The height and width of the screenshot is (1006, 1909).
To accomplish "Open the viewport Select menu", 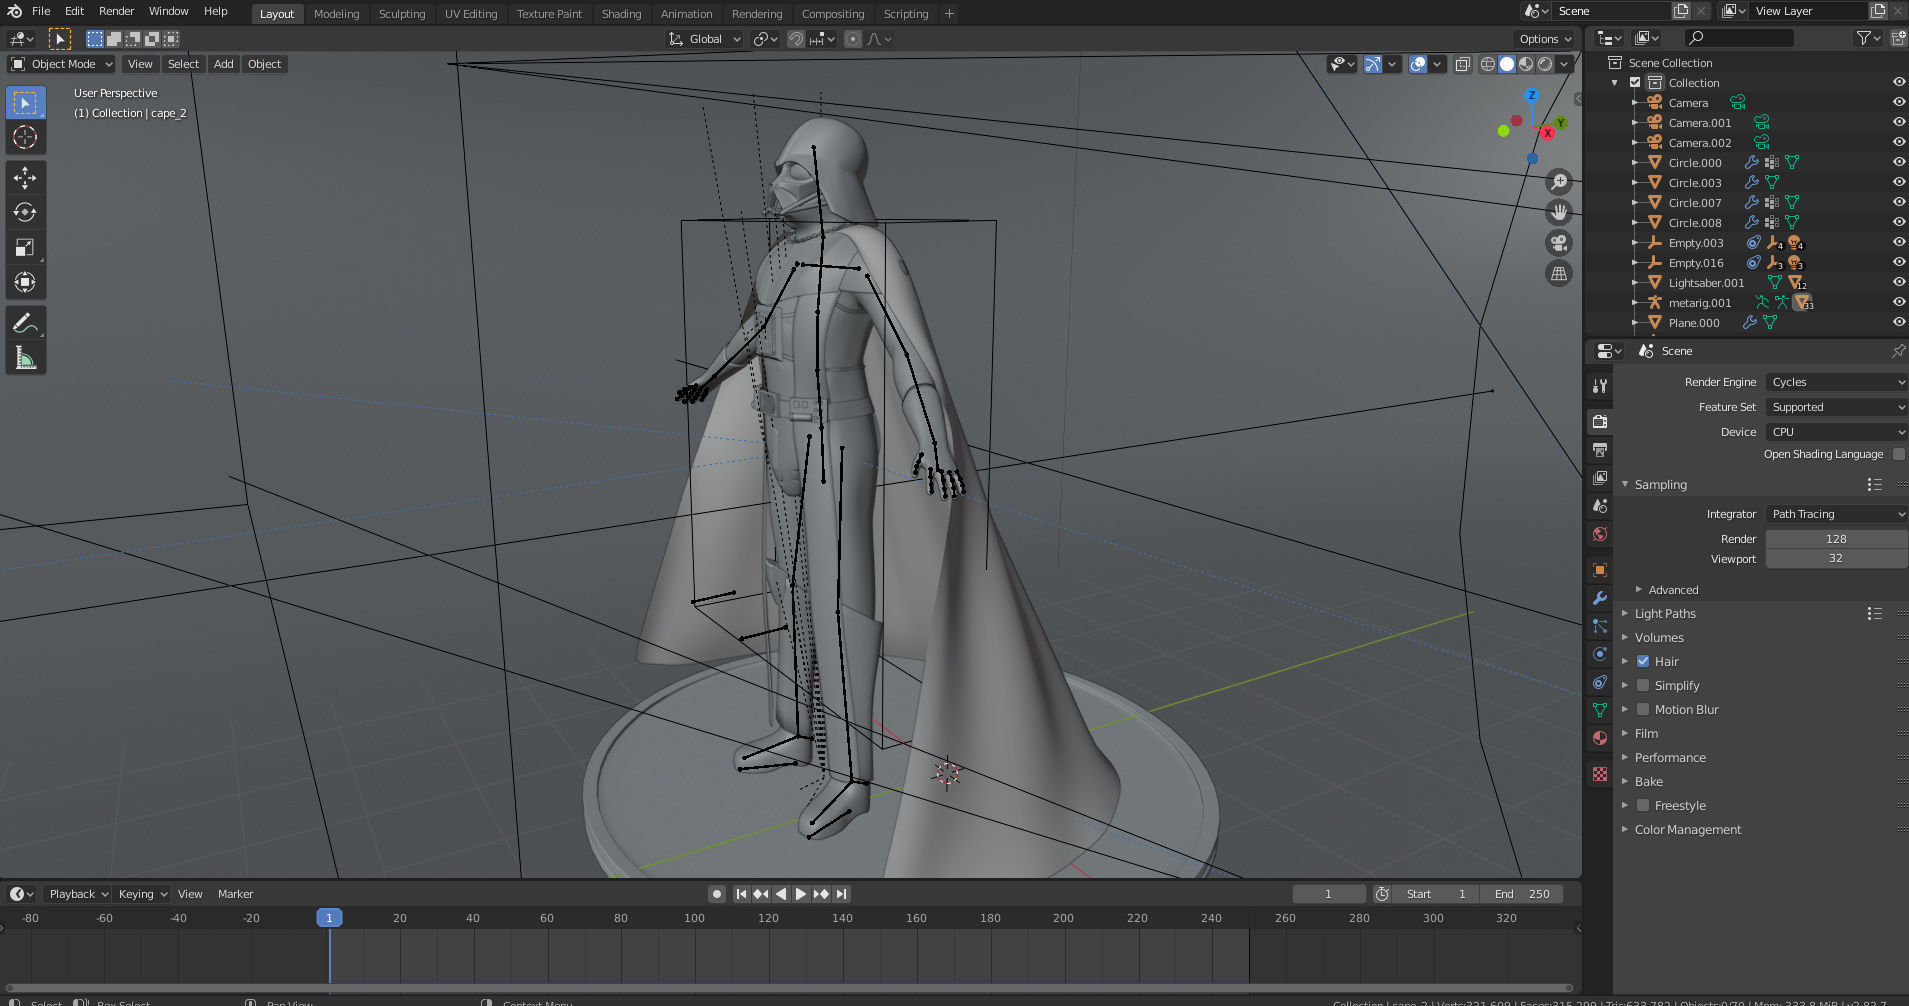I will pyautogui.click(x=183, y=64).
